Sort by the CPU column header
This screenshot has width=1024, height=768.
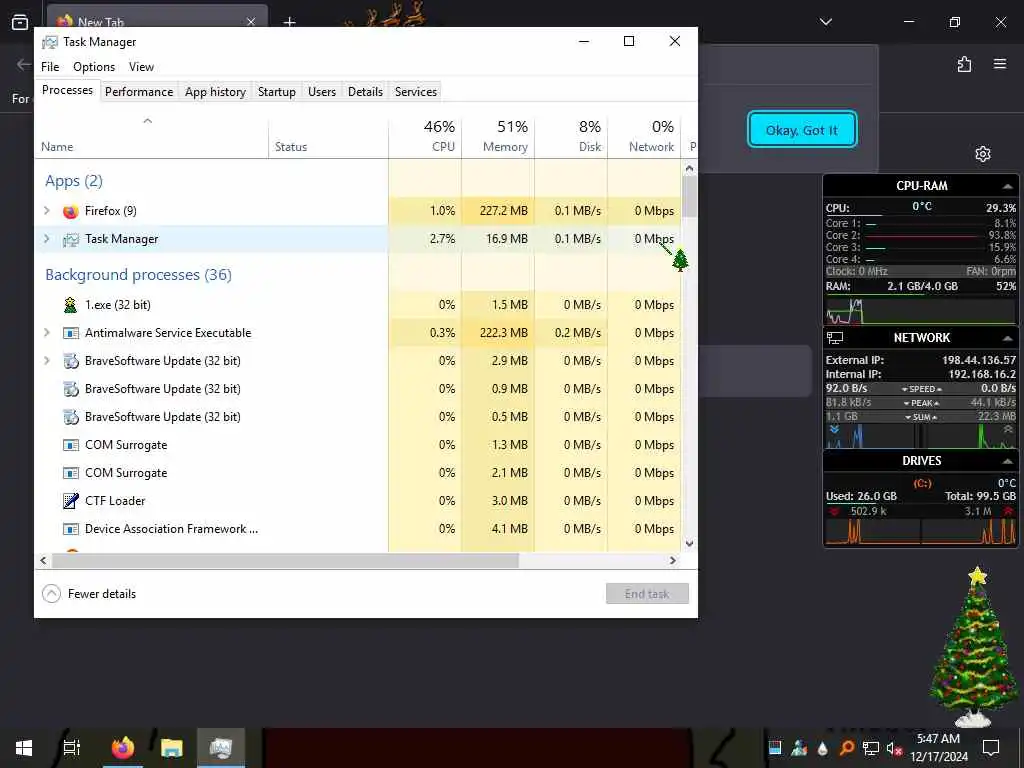pos(425,138)
